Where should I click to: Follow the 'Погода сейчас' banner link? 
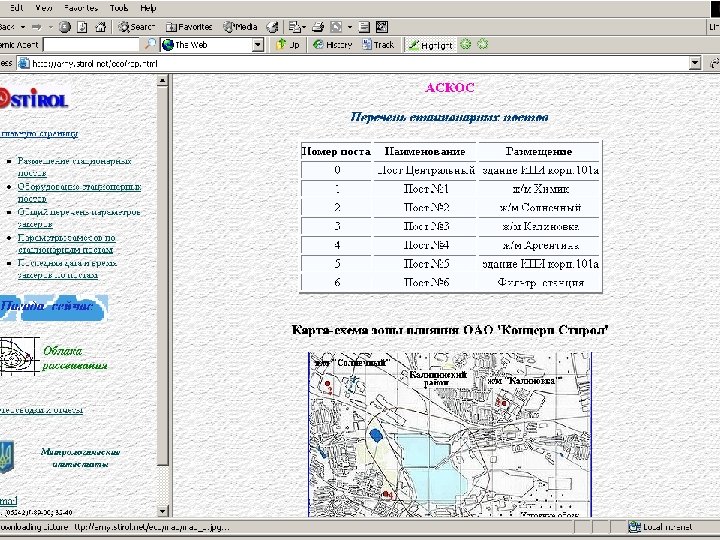click(52, 307)
